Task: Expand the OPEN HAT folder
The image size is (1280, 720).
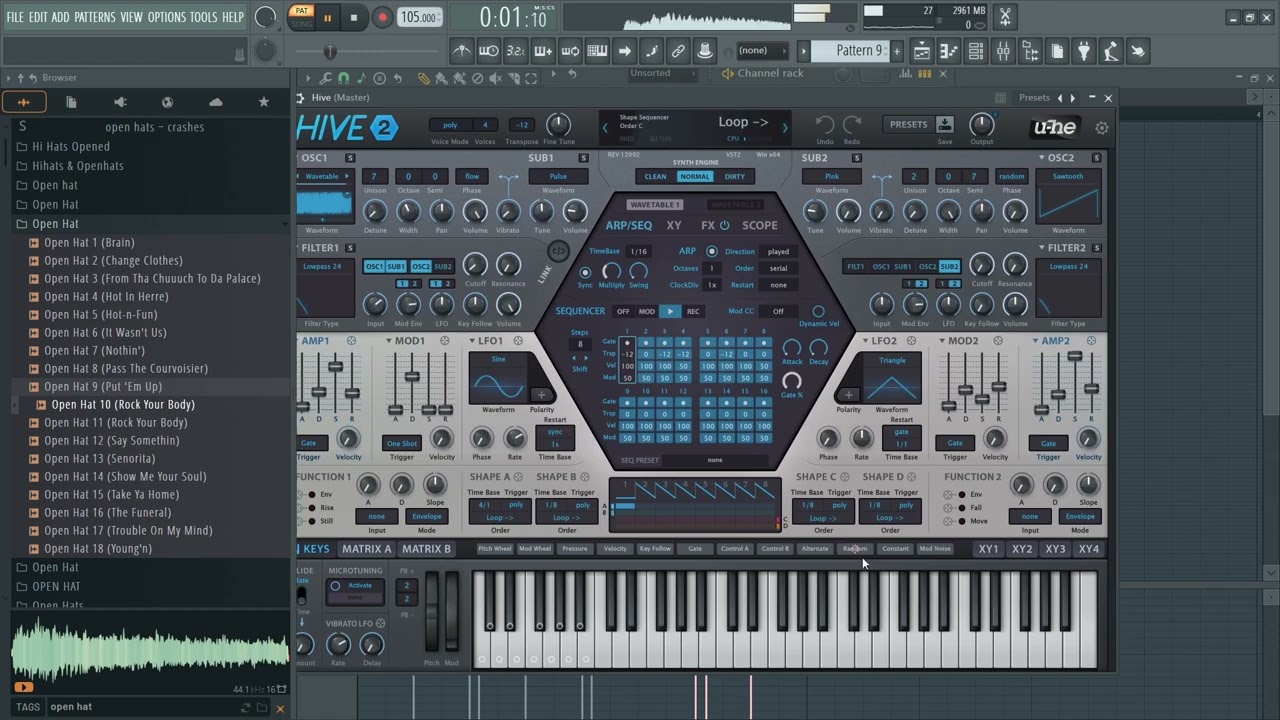Action: 56,586
